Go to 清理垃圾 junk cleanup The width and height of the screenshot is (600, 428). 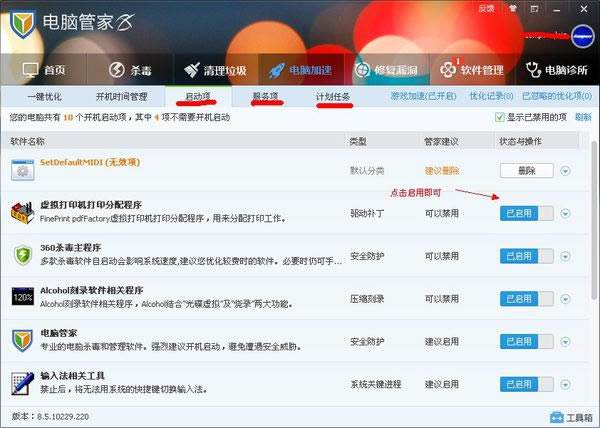[x=215, y=70]
